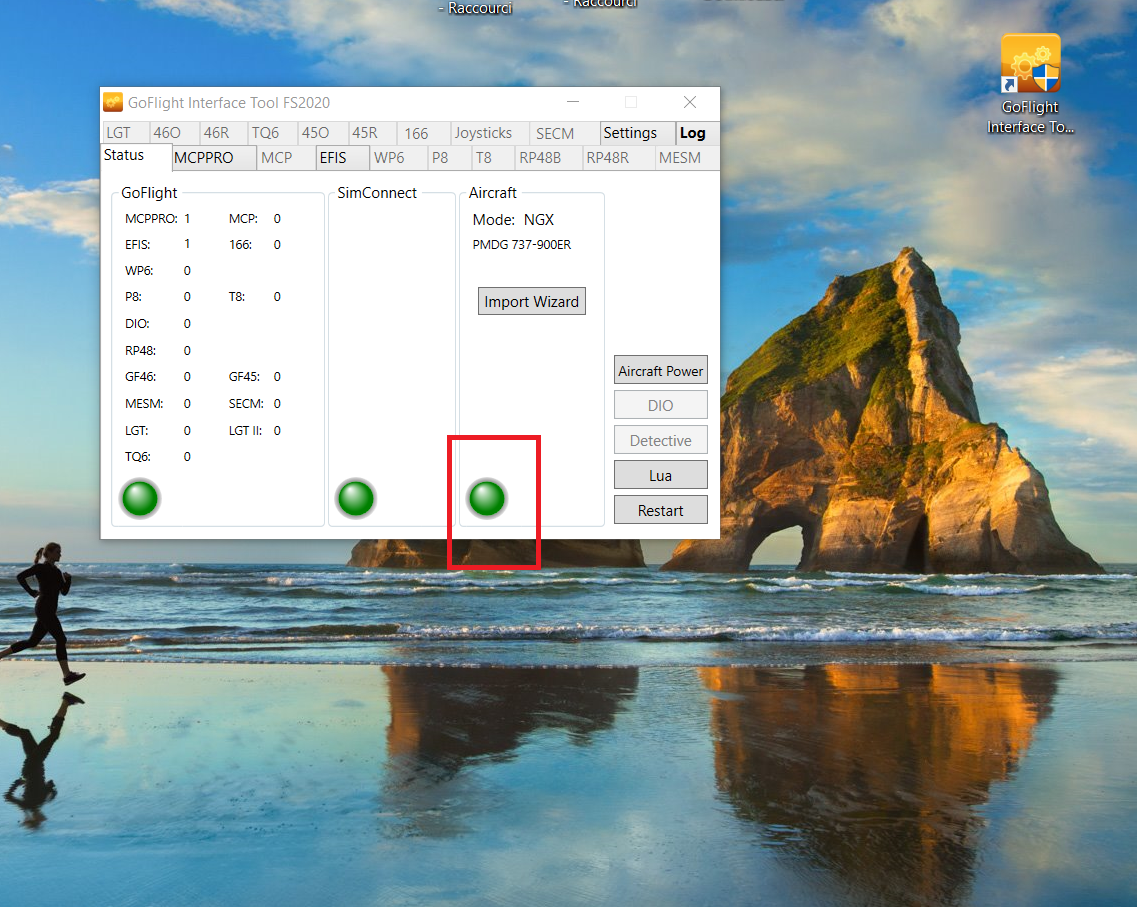Click the DIO button
This screenshot has height=907, width=1137.
[x=661, y=405]
